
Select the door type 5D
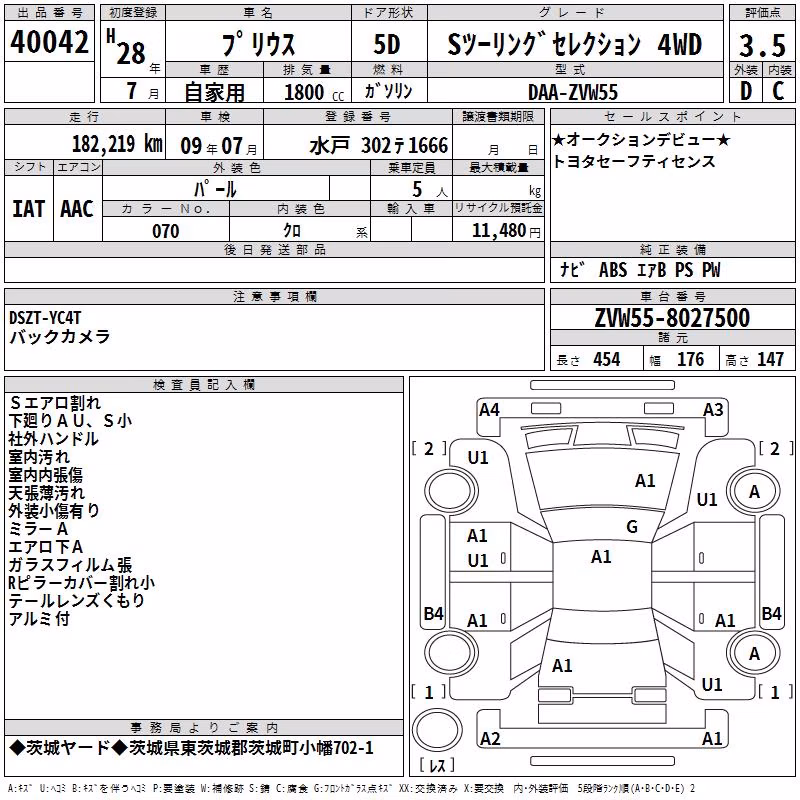click(x=387, y=44)
